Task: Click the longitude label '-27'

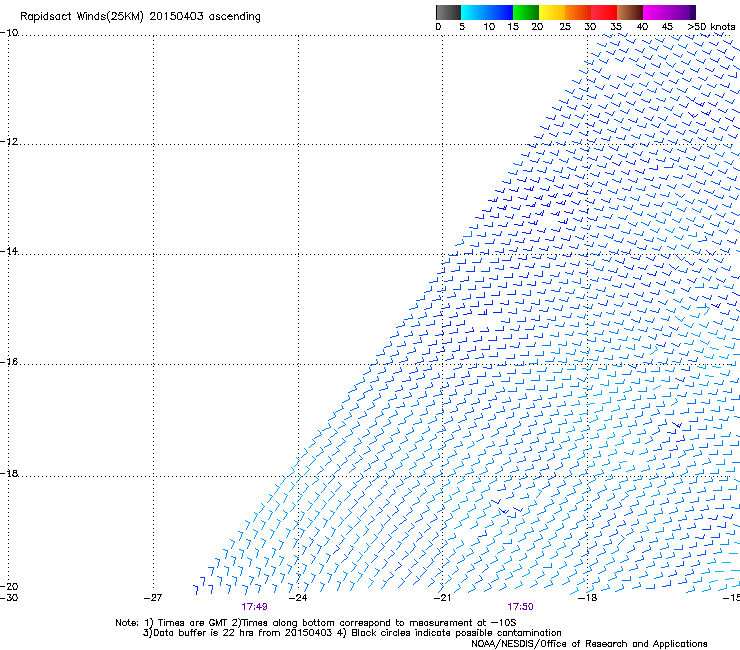Action: [153, 598]
